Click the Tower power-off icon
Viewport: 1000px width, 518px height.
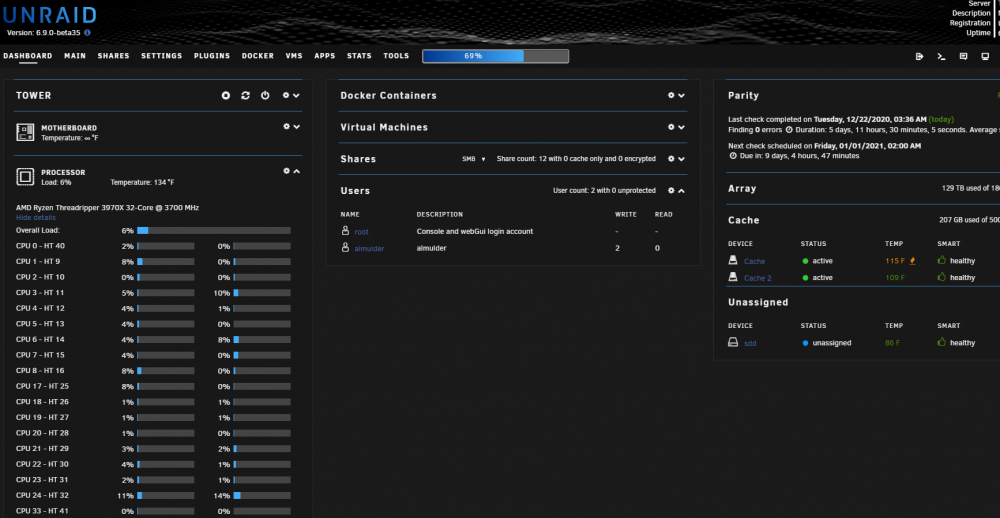click(x=265, y=96)
